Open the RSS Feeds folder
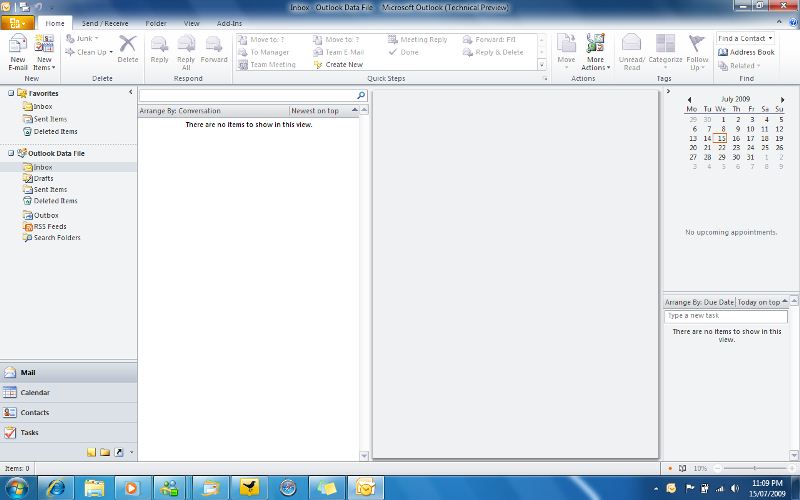Viewport: 800px width, 500px height. click(x=50, y=227)
